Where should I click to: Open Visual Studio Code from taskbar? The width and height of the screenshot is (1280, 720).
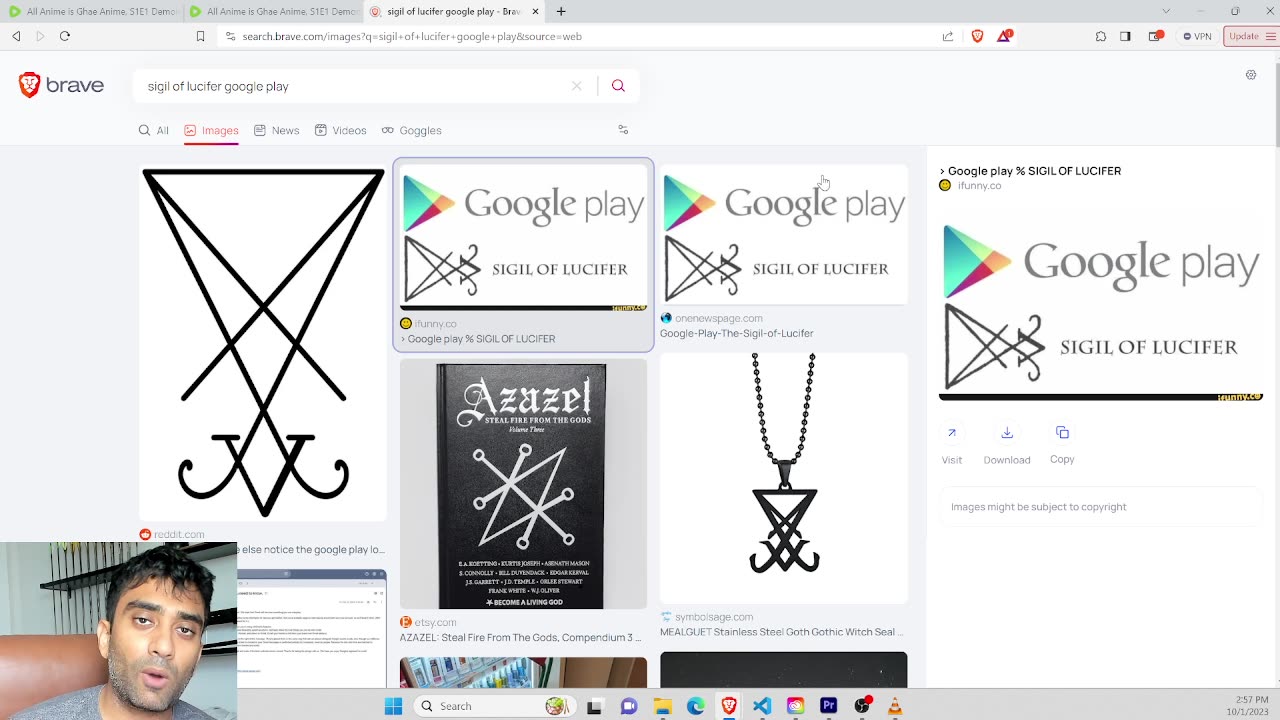tap(762, 706)
